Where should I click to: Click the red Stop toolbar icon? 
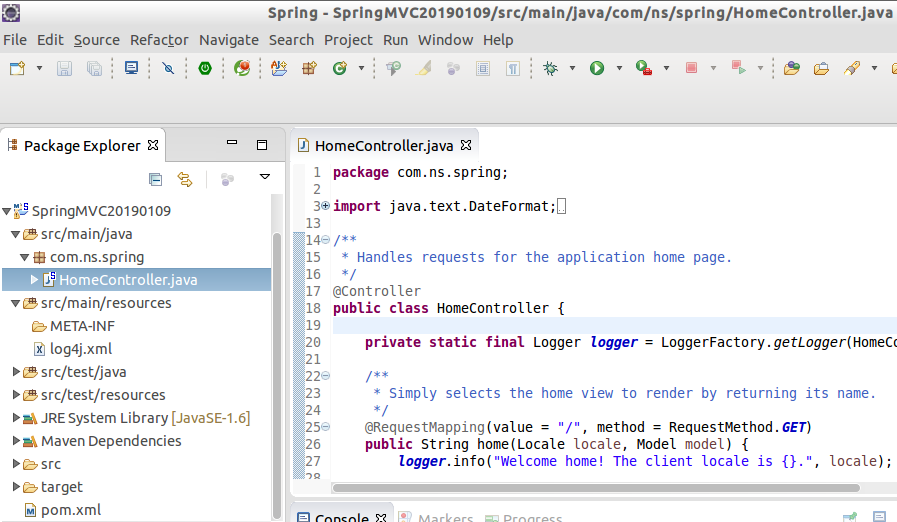691,68
